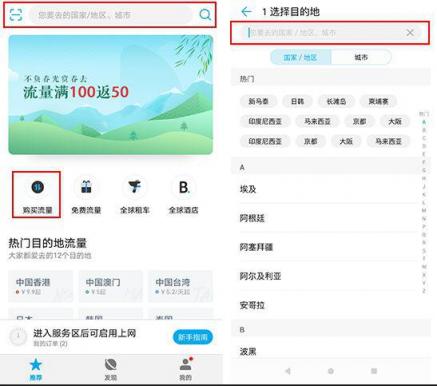This screenshot has width=437, height=386.
Task: Choose the 日韩 hot destination chip
Action: pos(297,101)
